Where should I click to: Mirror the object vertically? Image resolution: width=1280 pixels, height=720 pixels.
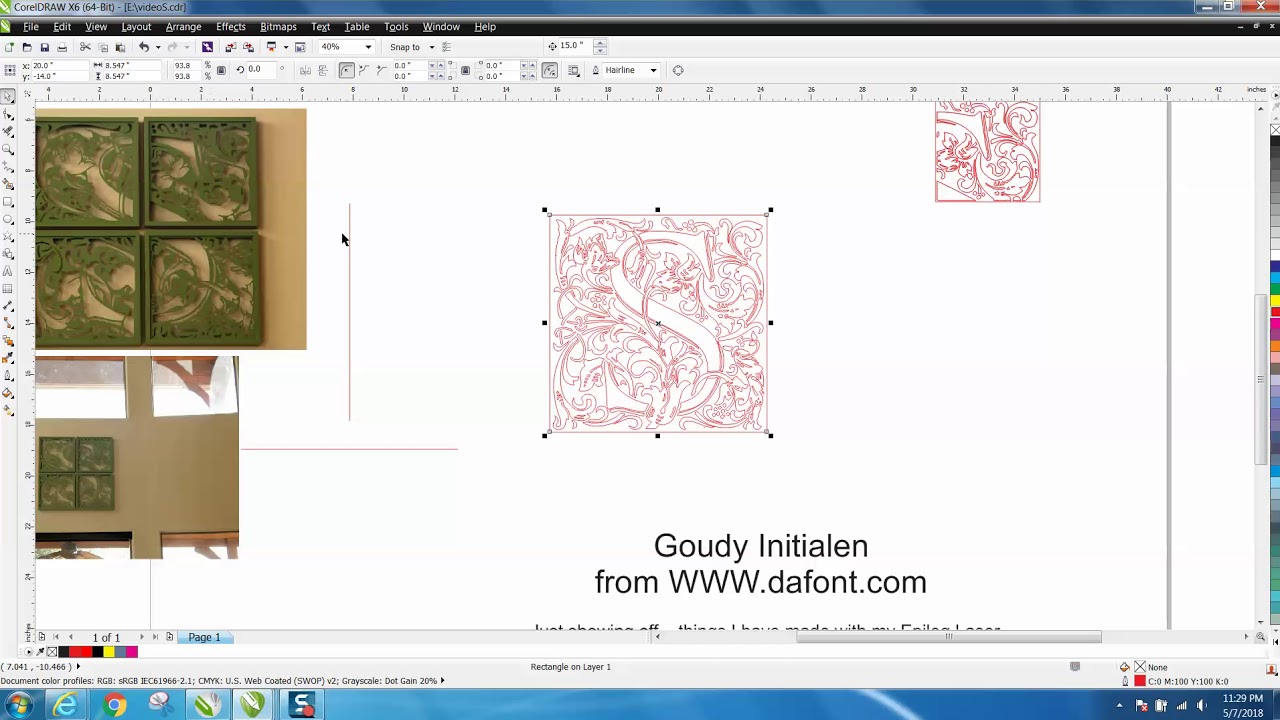click(x=322, y=70)
